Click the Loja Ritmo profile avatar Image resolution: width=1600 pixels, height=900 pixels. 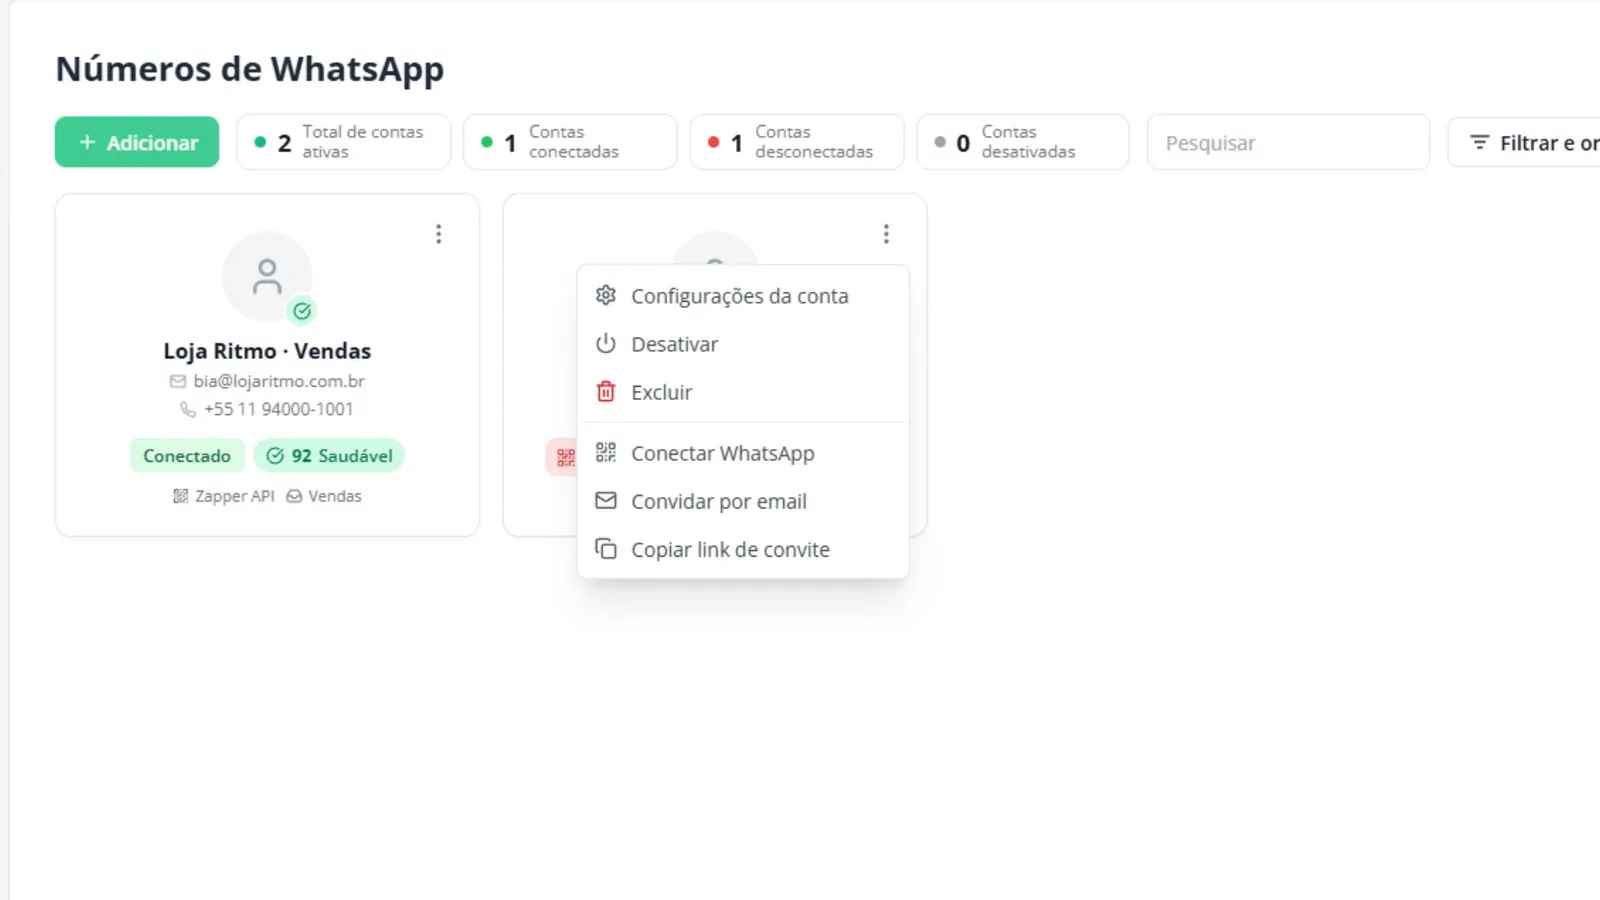pos(267,277)
